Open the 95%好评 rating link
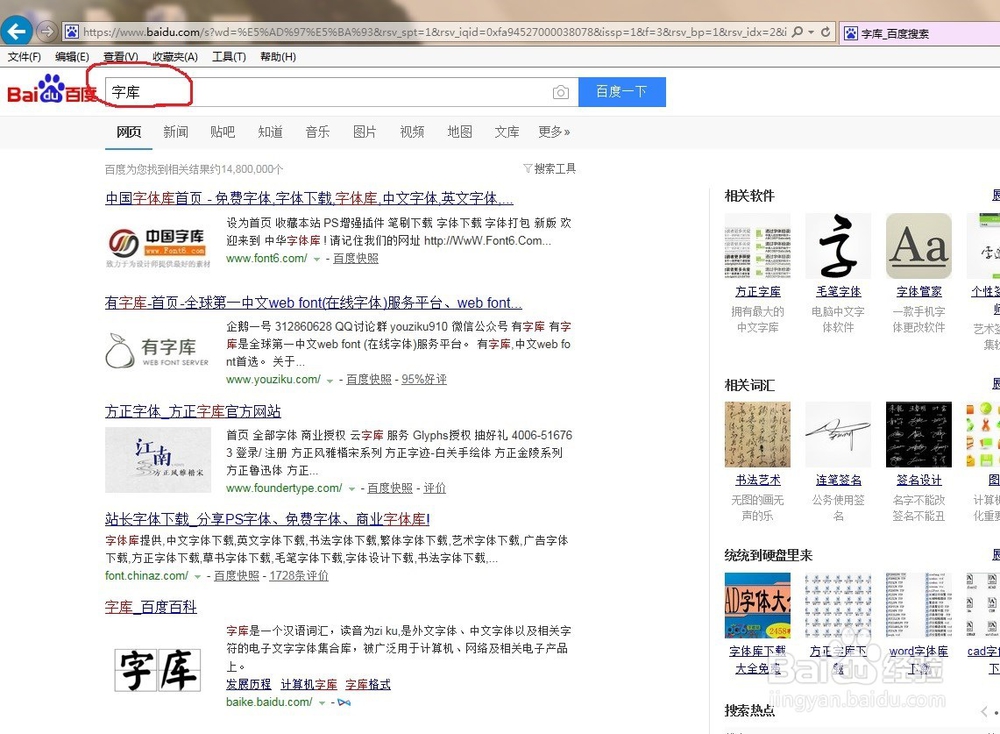This screenshot has height=734, width=1000. point(424,379)
